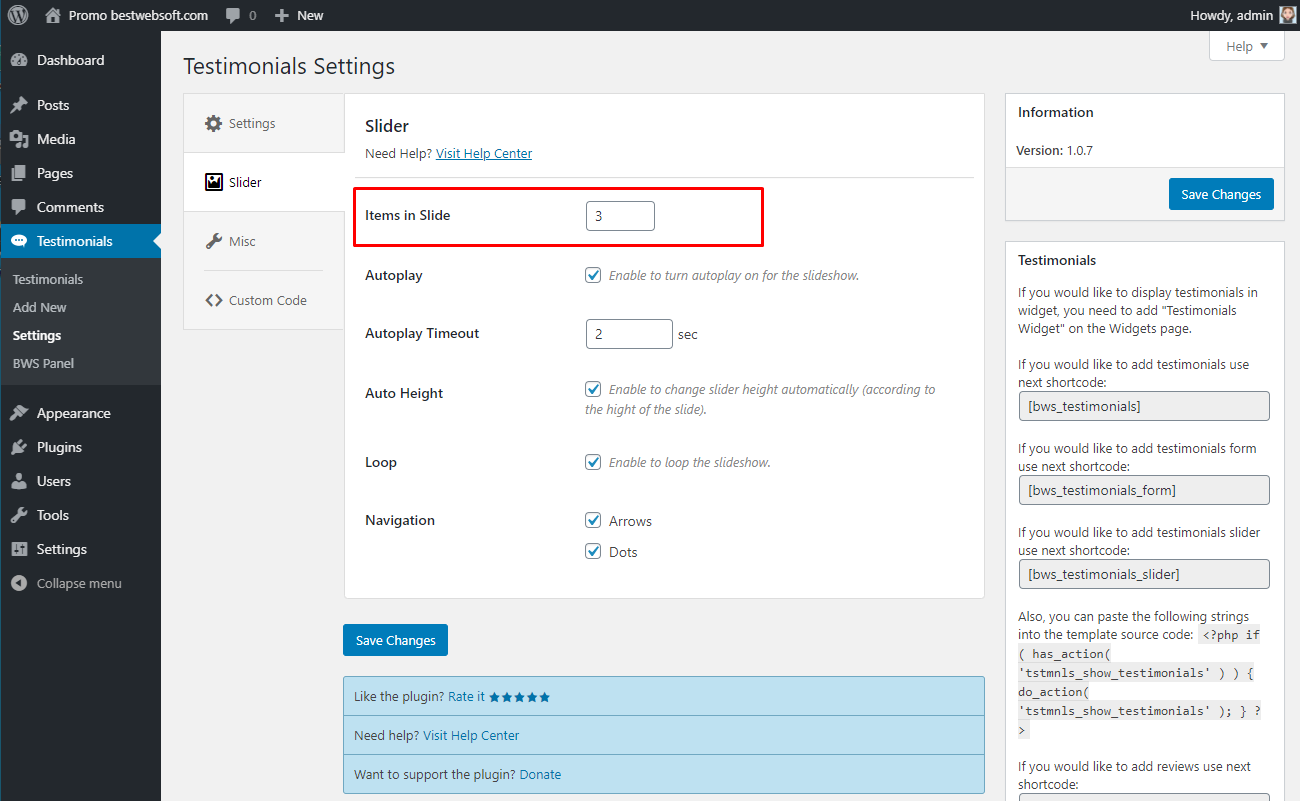Screen dimensions: 1300x801
Task: Click the Rate it link
Action: (x=466, y=697)
